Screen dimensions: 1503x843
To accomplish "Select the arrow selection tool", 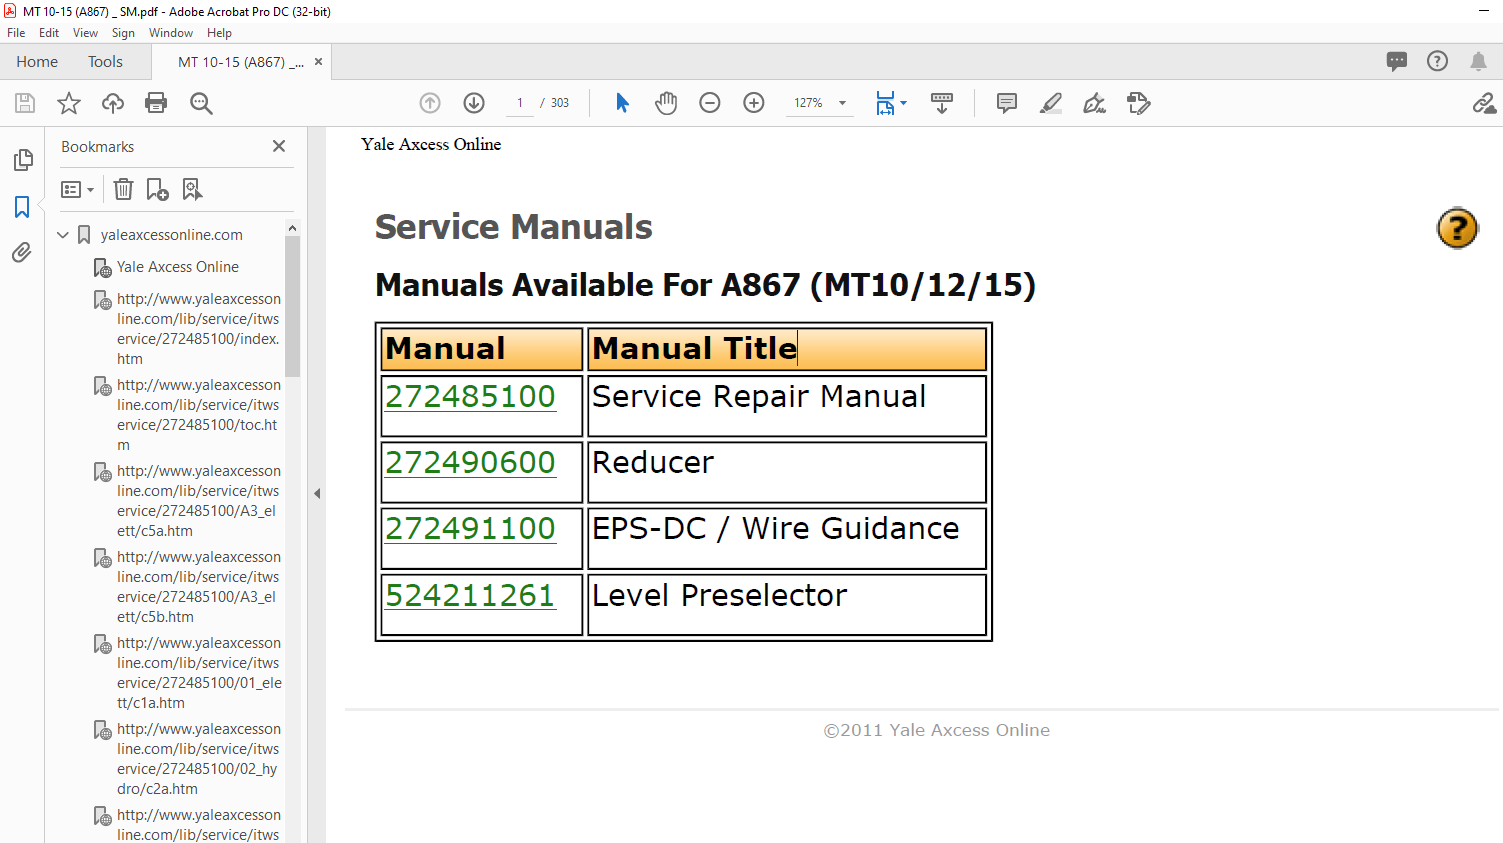I will tap(622, 103).
